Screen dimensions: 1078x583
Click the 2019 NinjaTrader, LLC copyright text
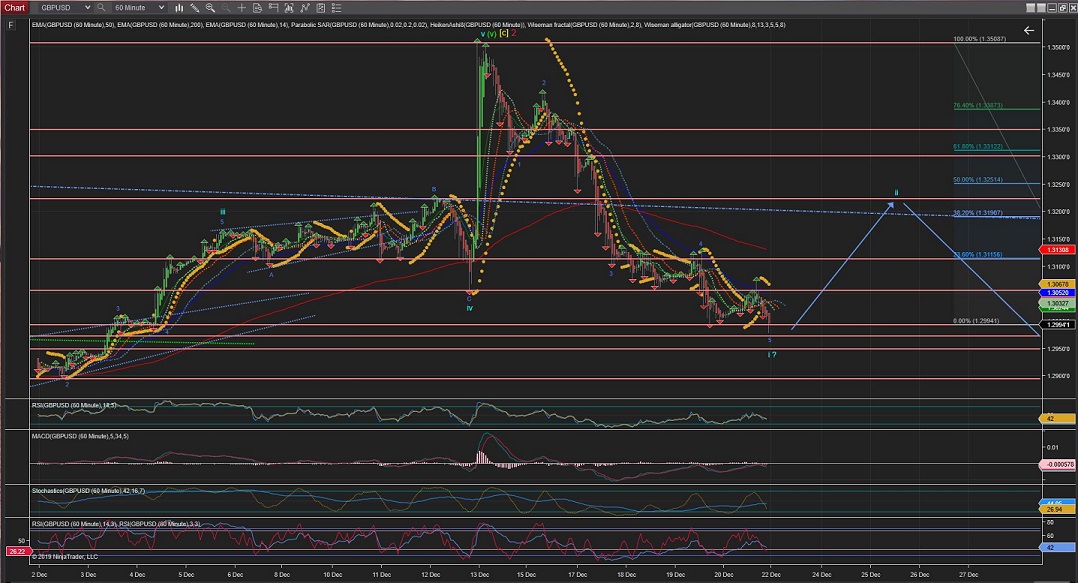coord(65,557)
